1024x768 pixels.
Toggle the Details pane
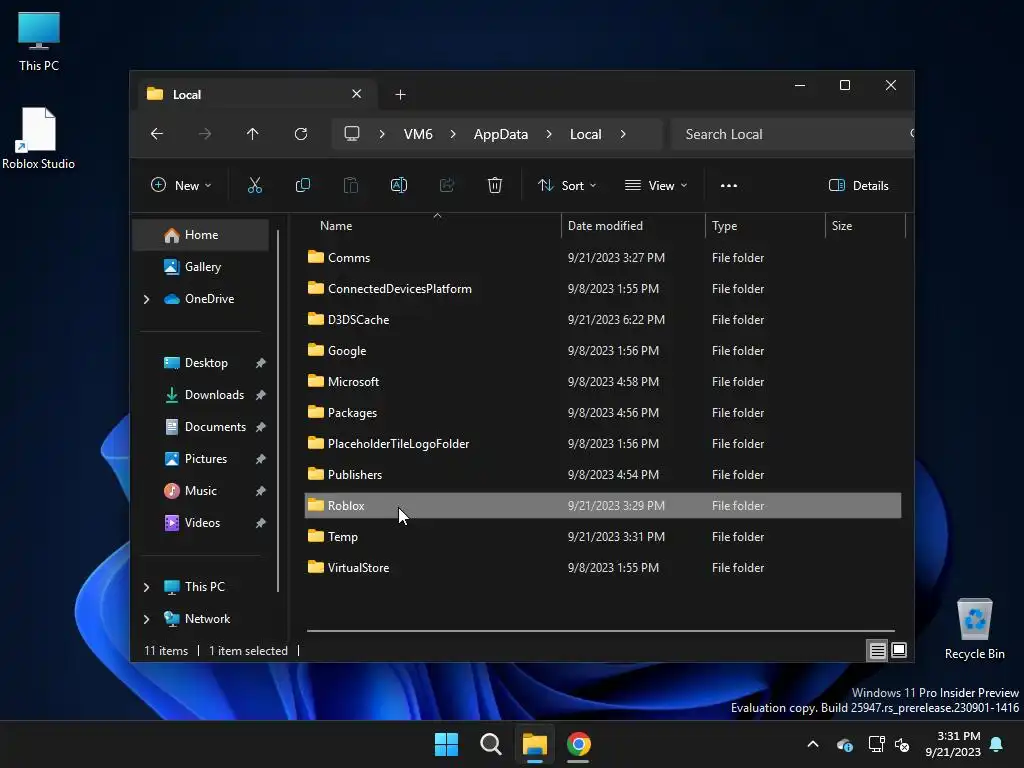point(858,185)
